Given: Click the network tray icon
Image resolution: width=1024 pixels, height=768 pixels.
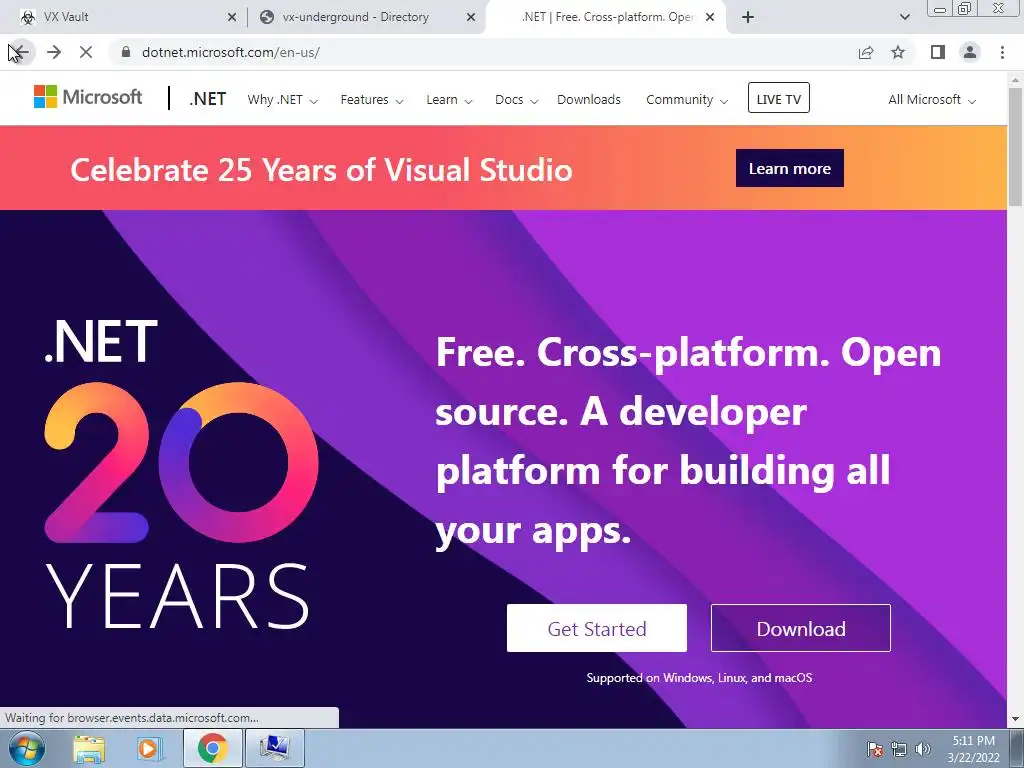Looking at the screenshot, I should (899, 749).
